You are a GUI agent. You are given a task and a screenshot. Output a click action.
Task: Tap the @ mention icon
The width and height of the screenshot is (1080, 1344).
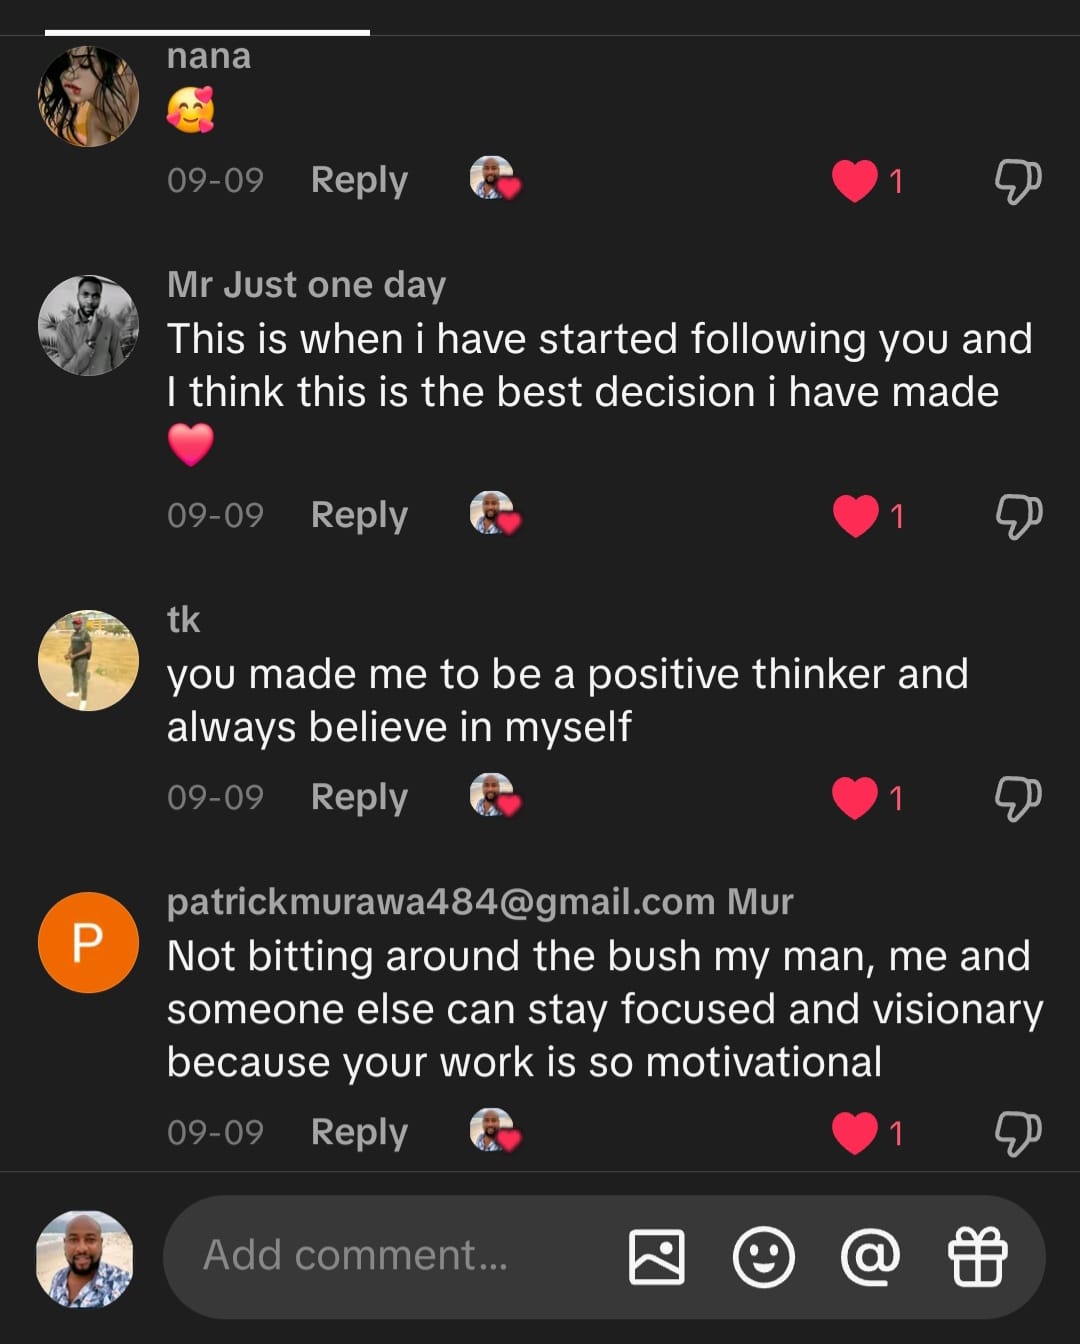coord(870,1256)
